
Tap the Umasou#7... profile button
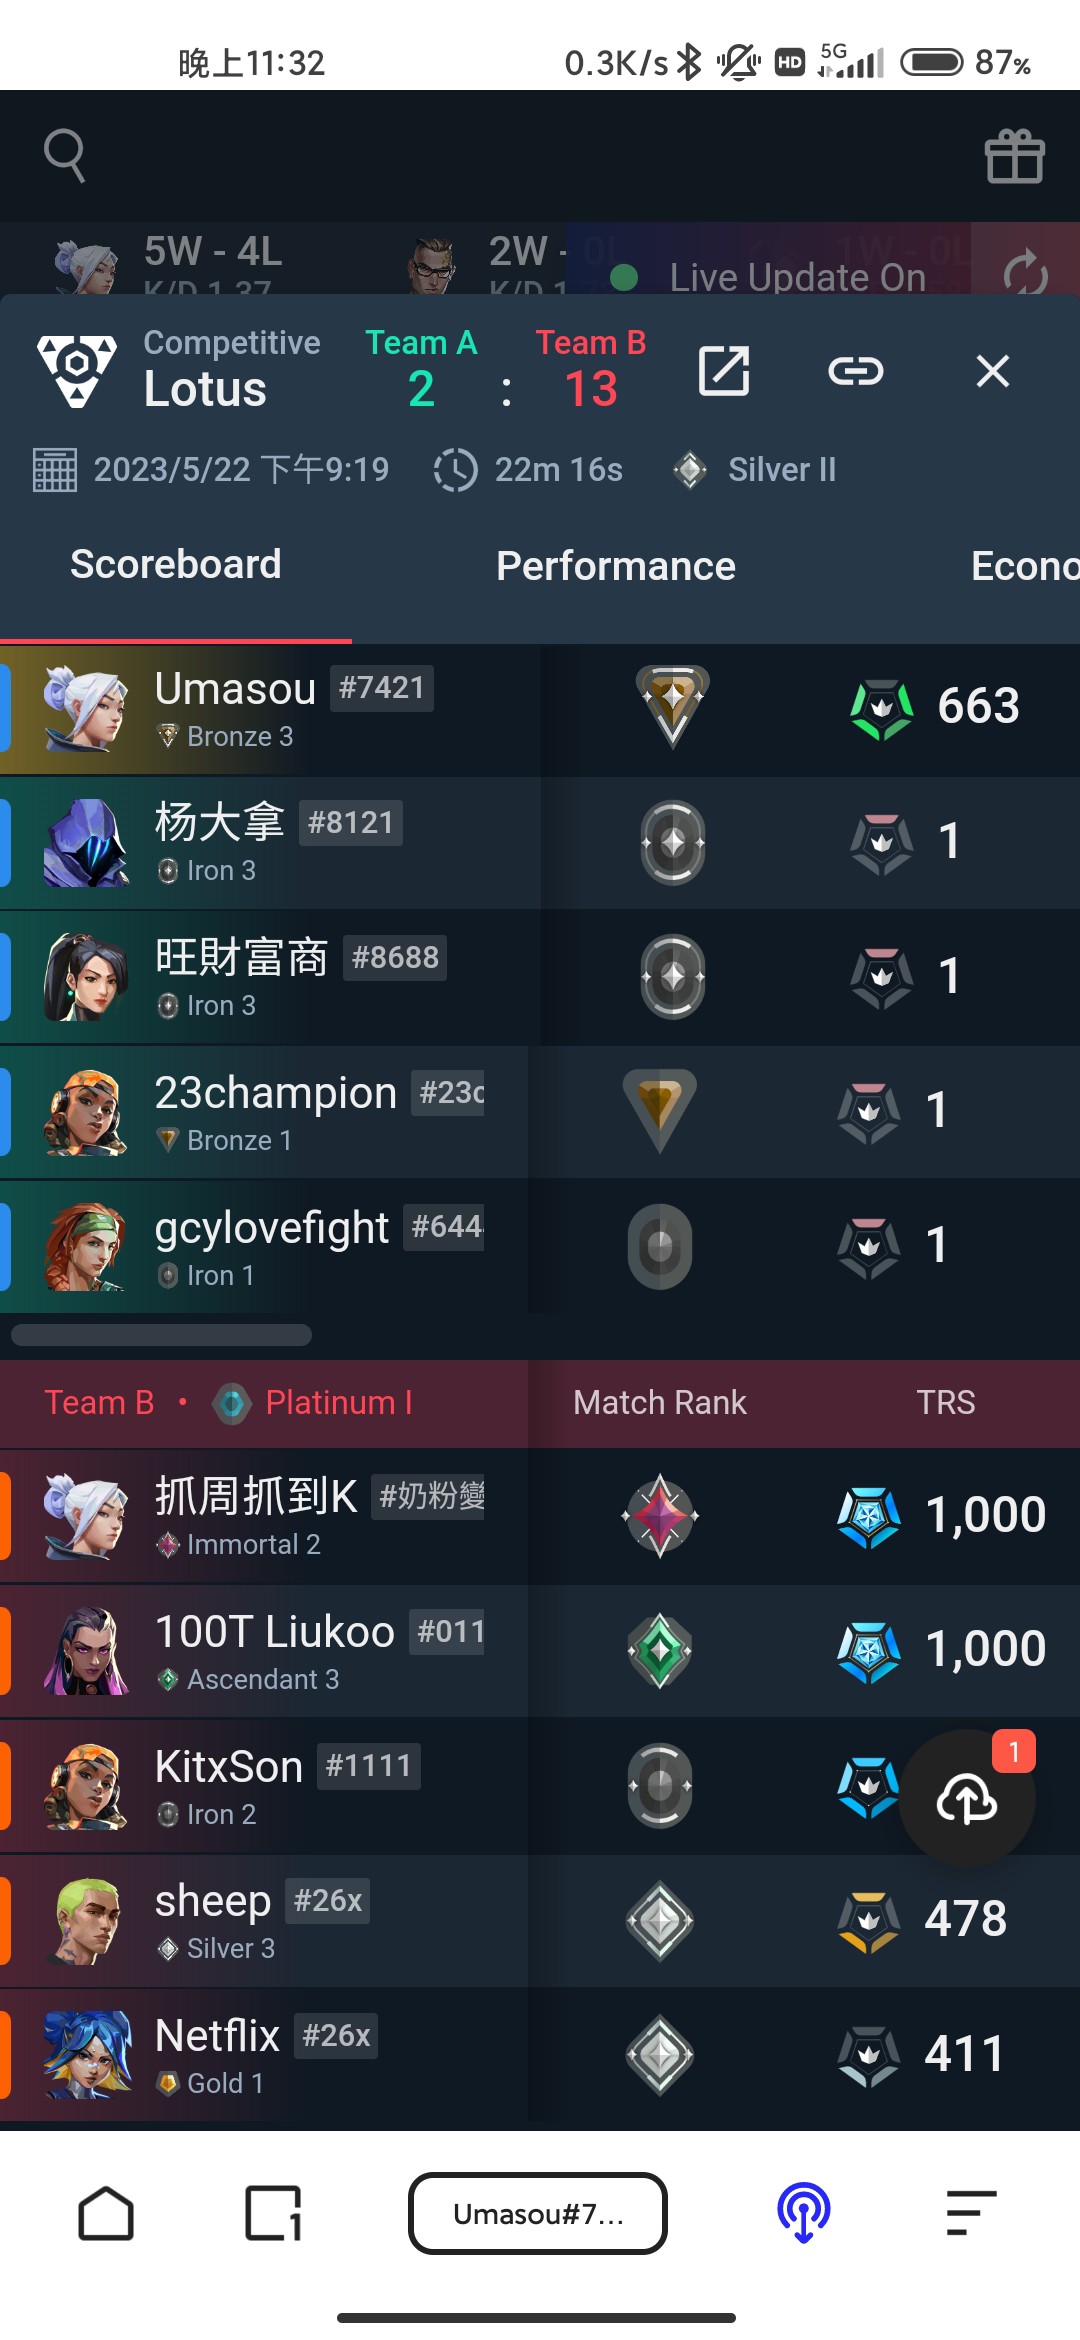click(538, 2214)
